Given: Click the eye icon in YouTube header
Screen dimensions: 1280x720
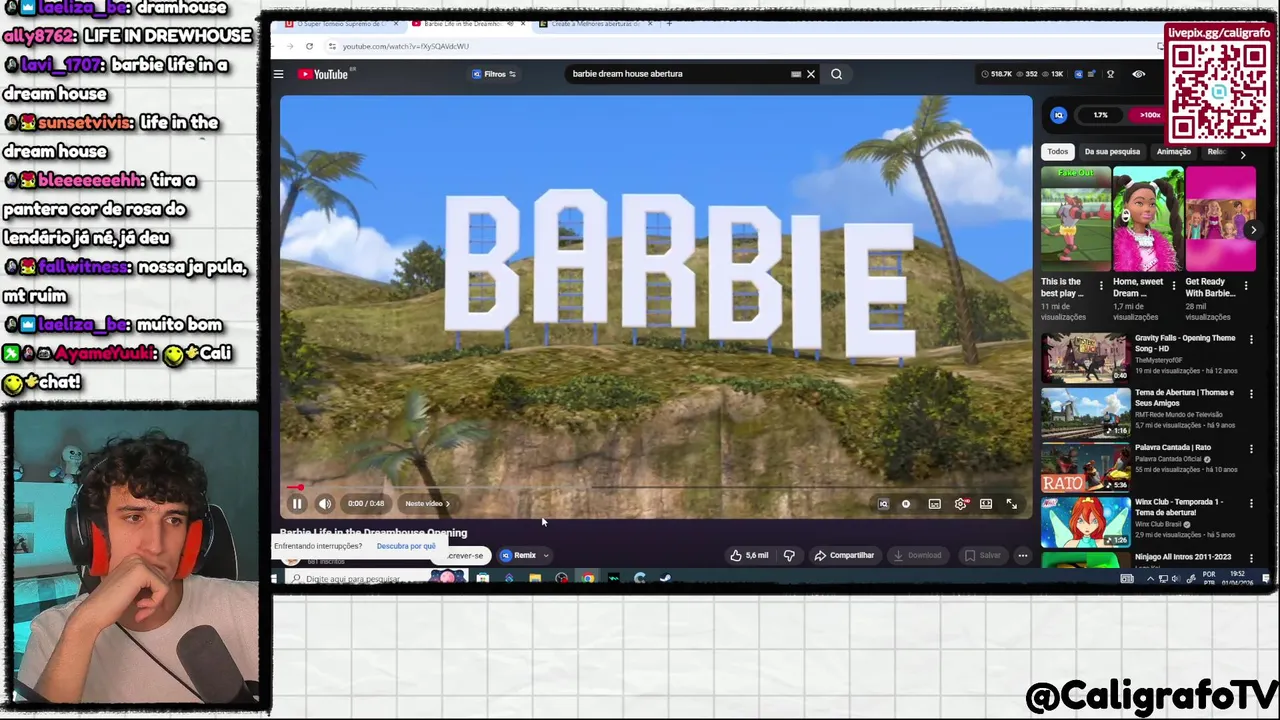Looking at the screenshot, I should coord(1139,74).
